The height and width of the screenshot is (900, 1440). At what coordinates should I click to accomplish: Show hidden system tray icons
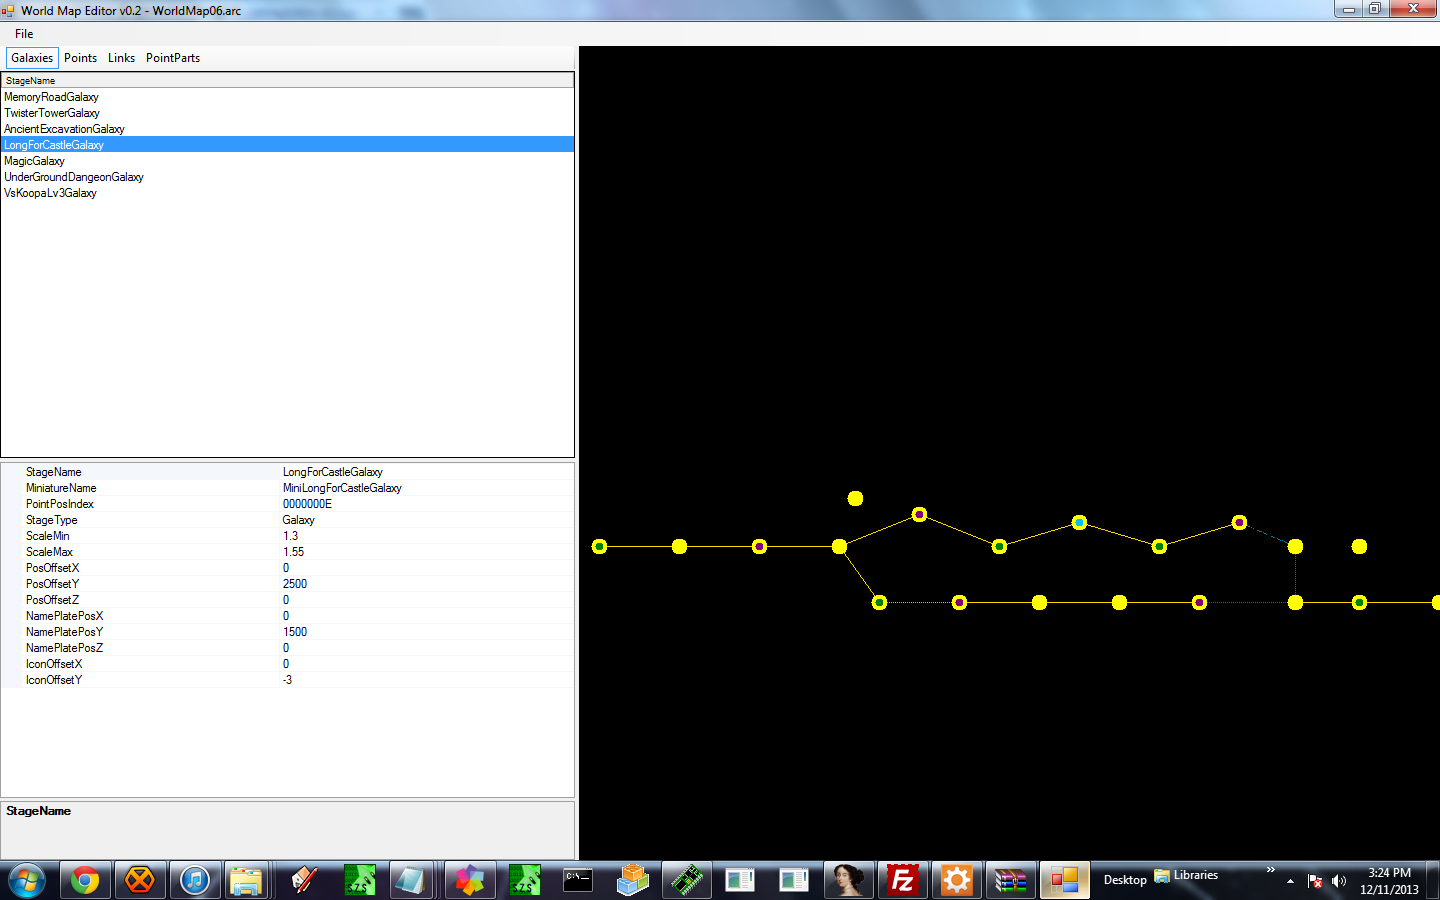click(1290, 881)
